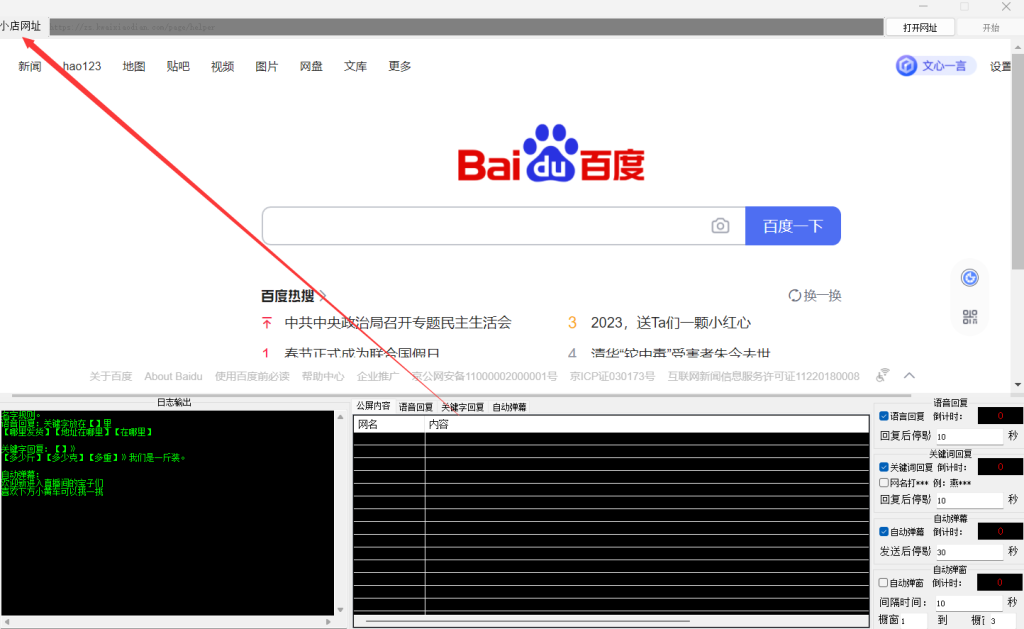The width and height of the screenshot is (1024, 629).
Task: Click the camera image-search icon in Baidu search box
Action: point(720,226)
